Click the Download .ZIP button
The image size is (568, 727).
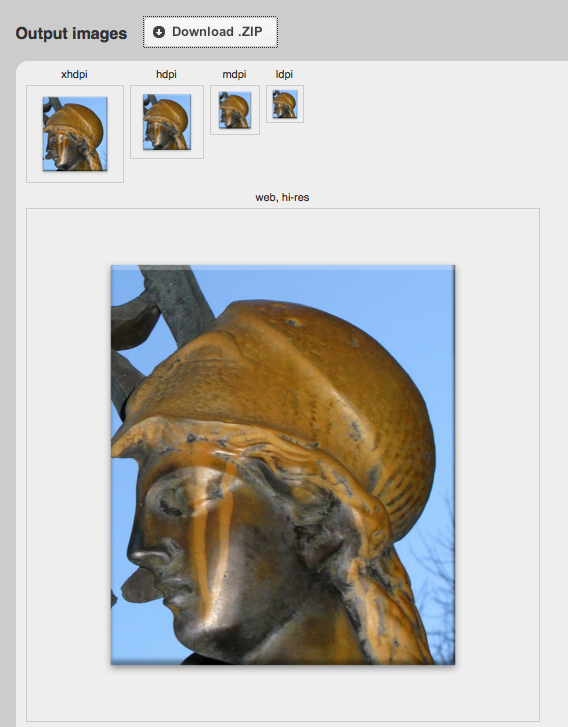[x=210, y=32]
